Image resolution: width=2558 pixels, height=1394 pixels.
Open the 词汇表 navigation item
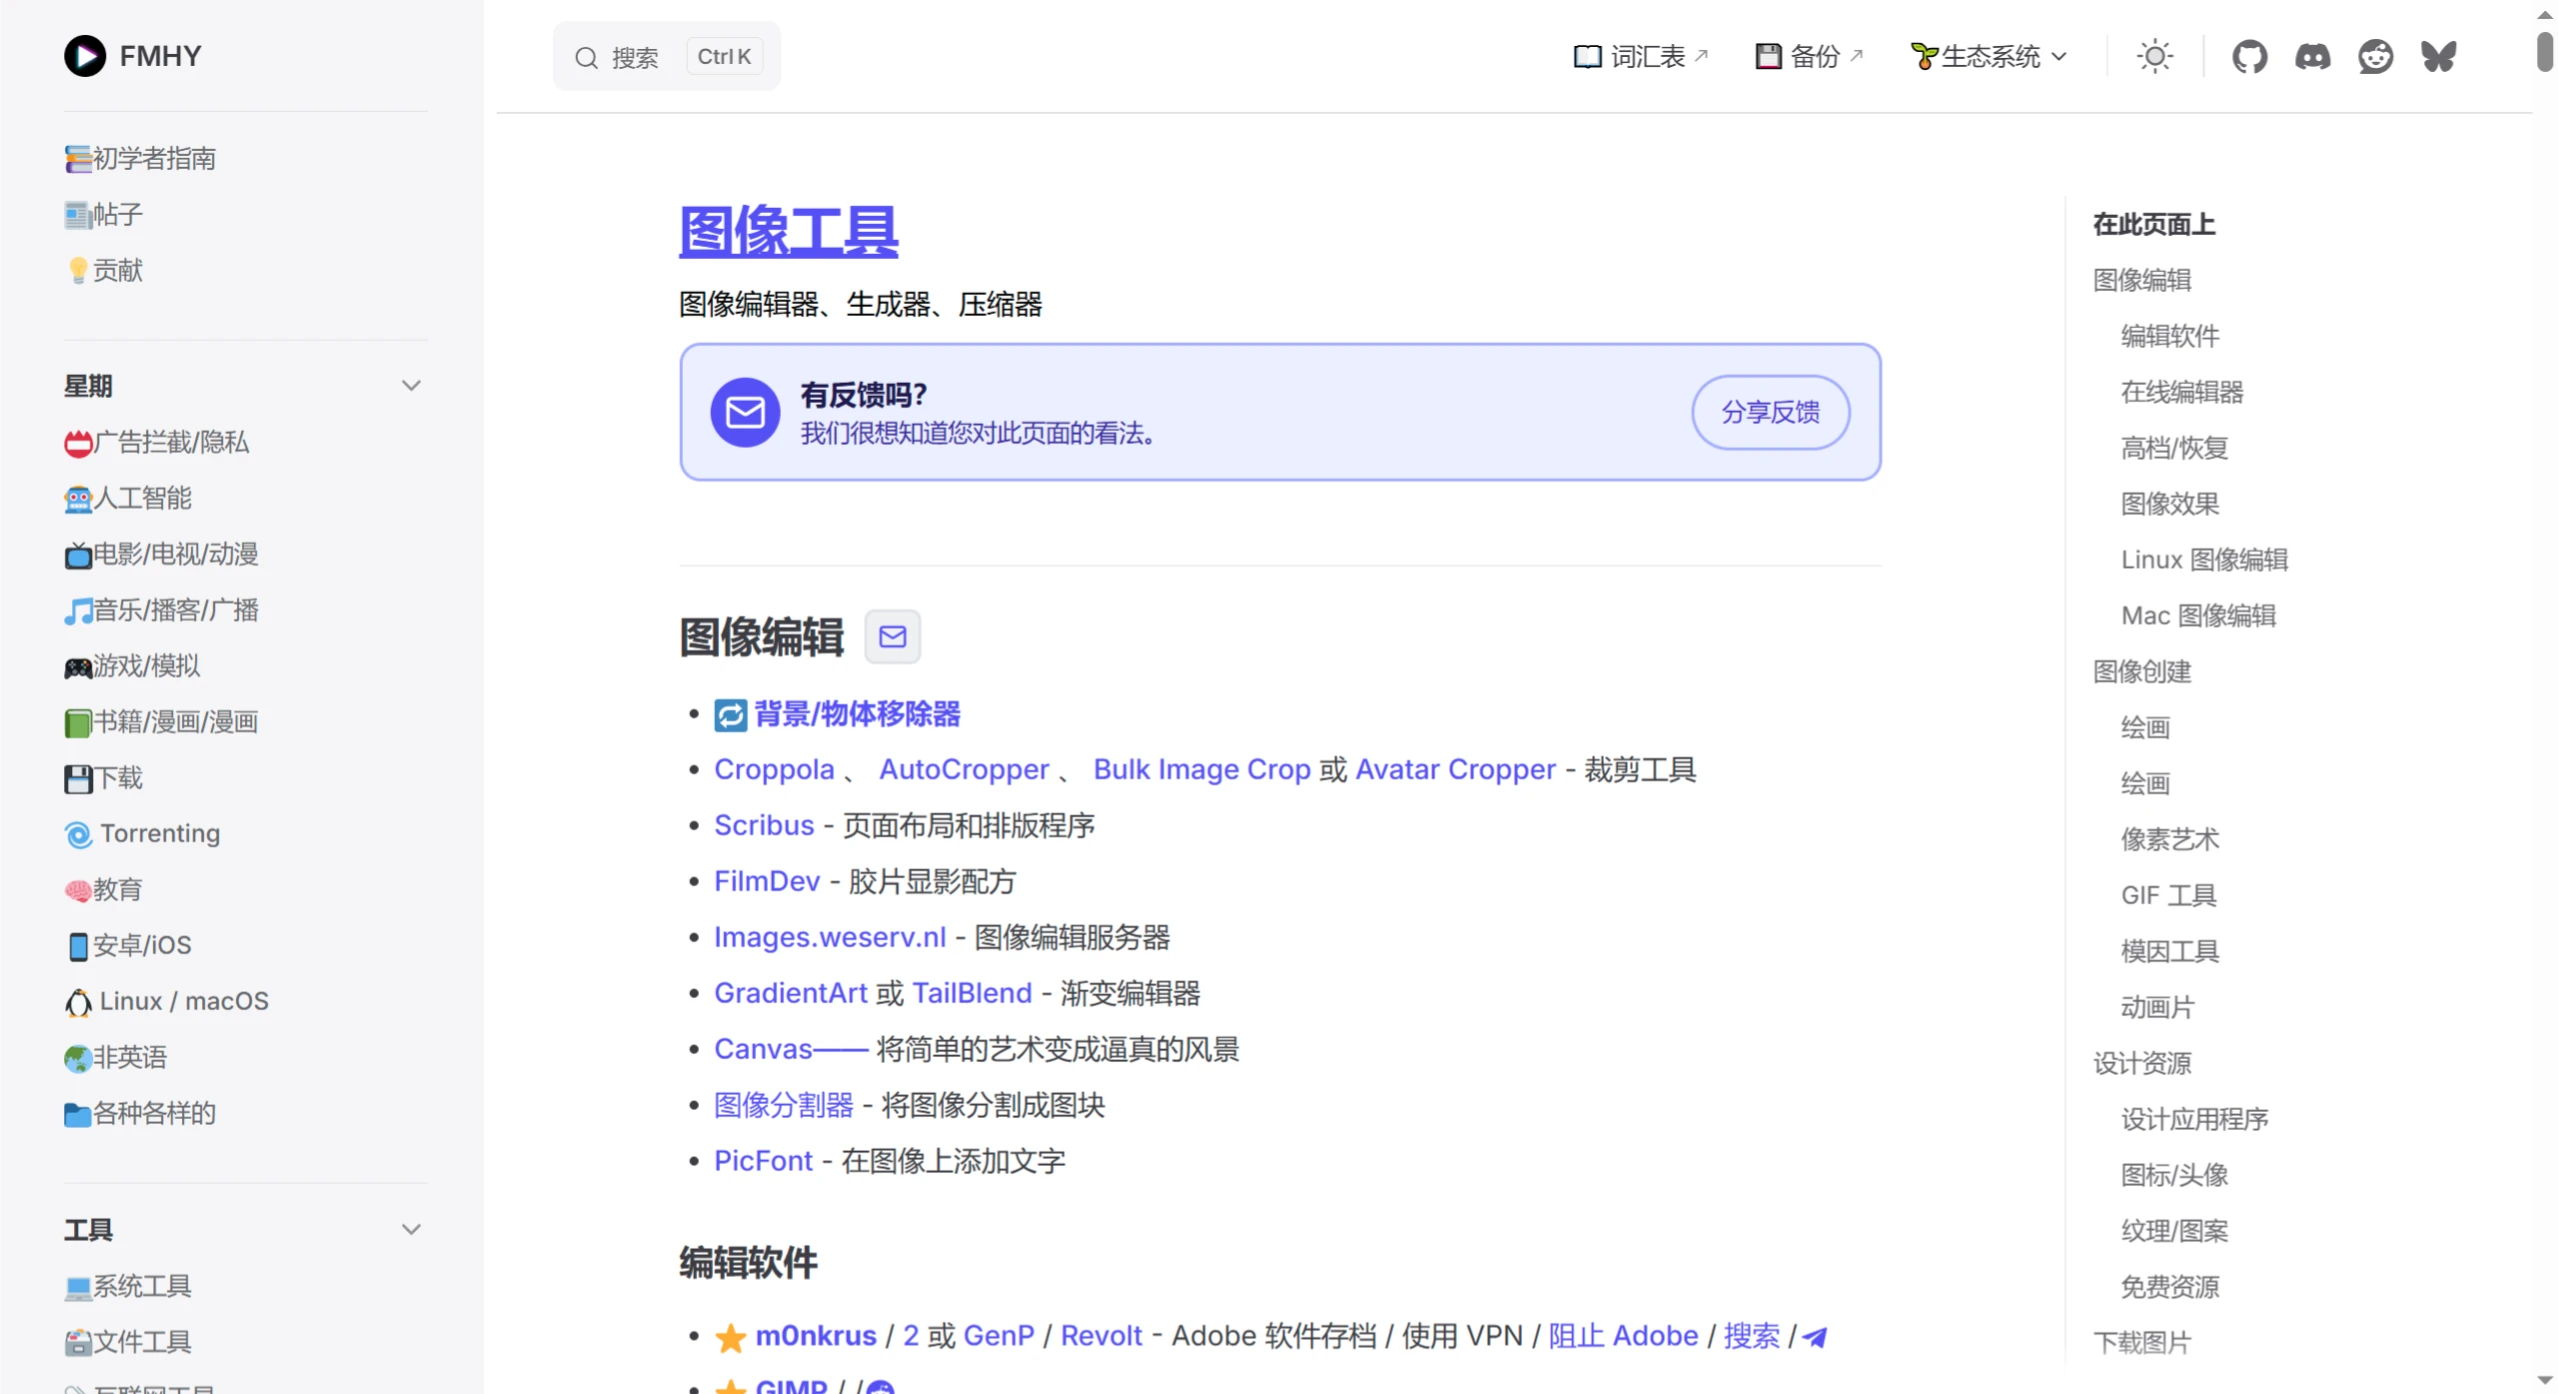[x=1639, y=55]
